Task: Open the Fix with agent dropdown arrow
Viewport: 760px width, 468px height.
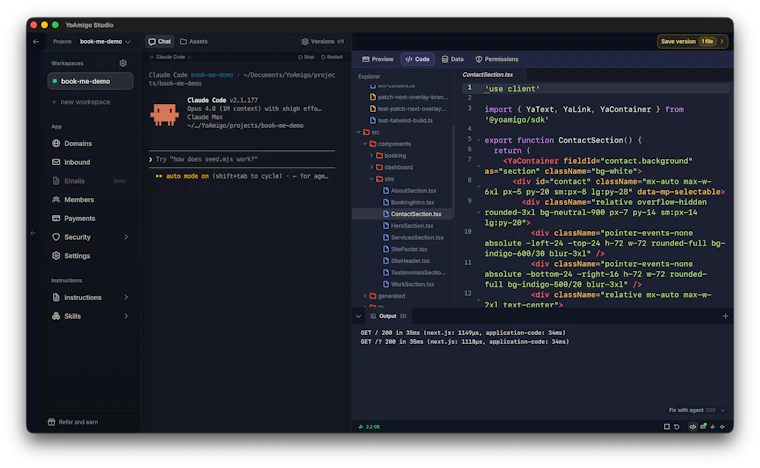Action: click(723, 410)
